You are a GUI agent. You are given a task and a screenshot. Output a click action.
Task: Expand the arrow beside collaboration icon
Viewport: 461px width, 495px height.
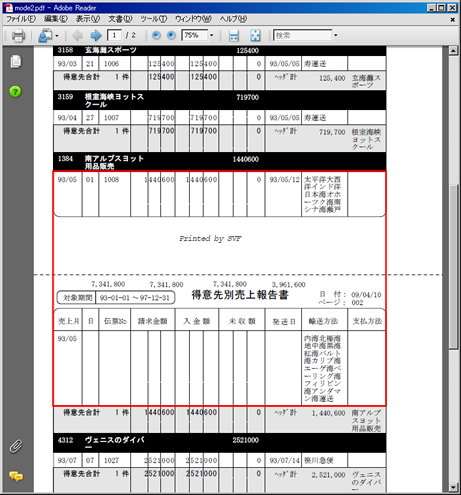[57, 36]
